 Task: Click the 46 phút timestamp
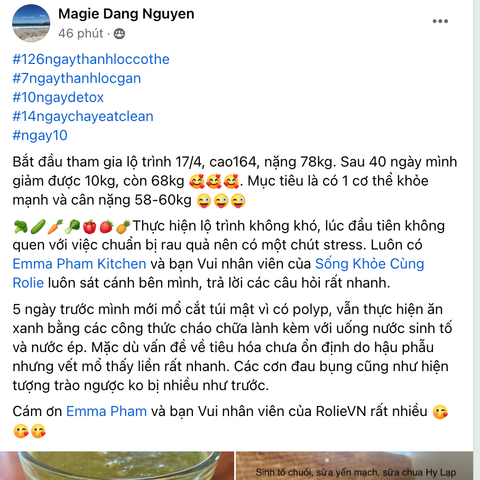81,34
